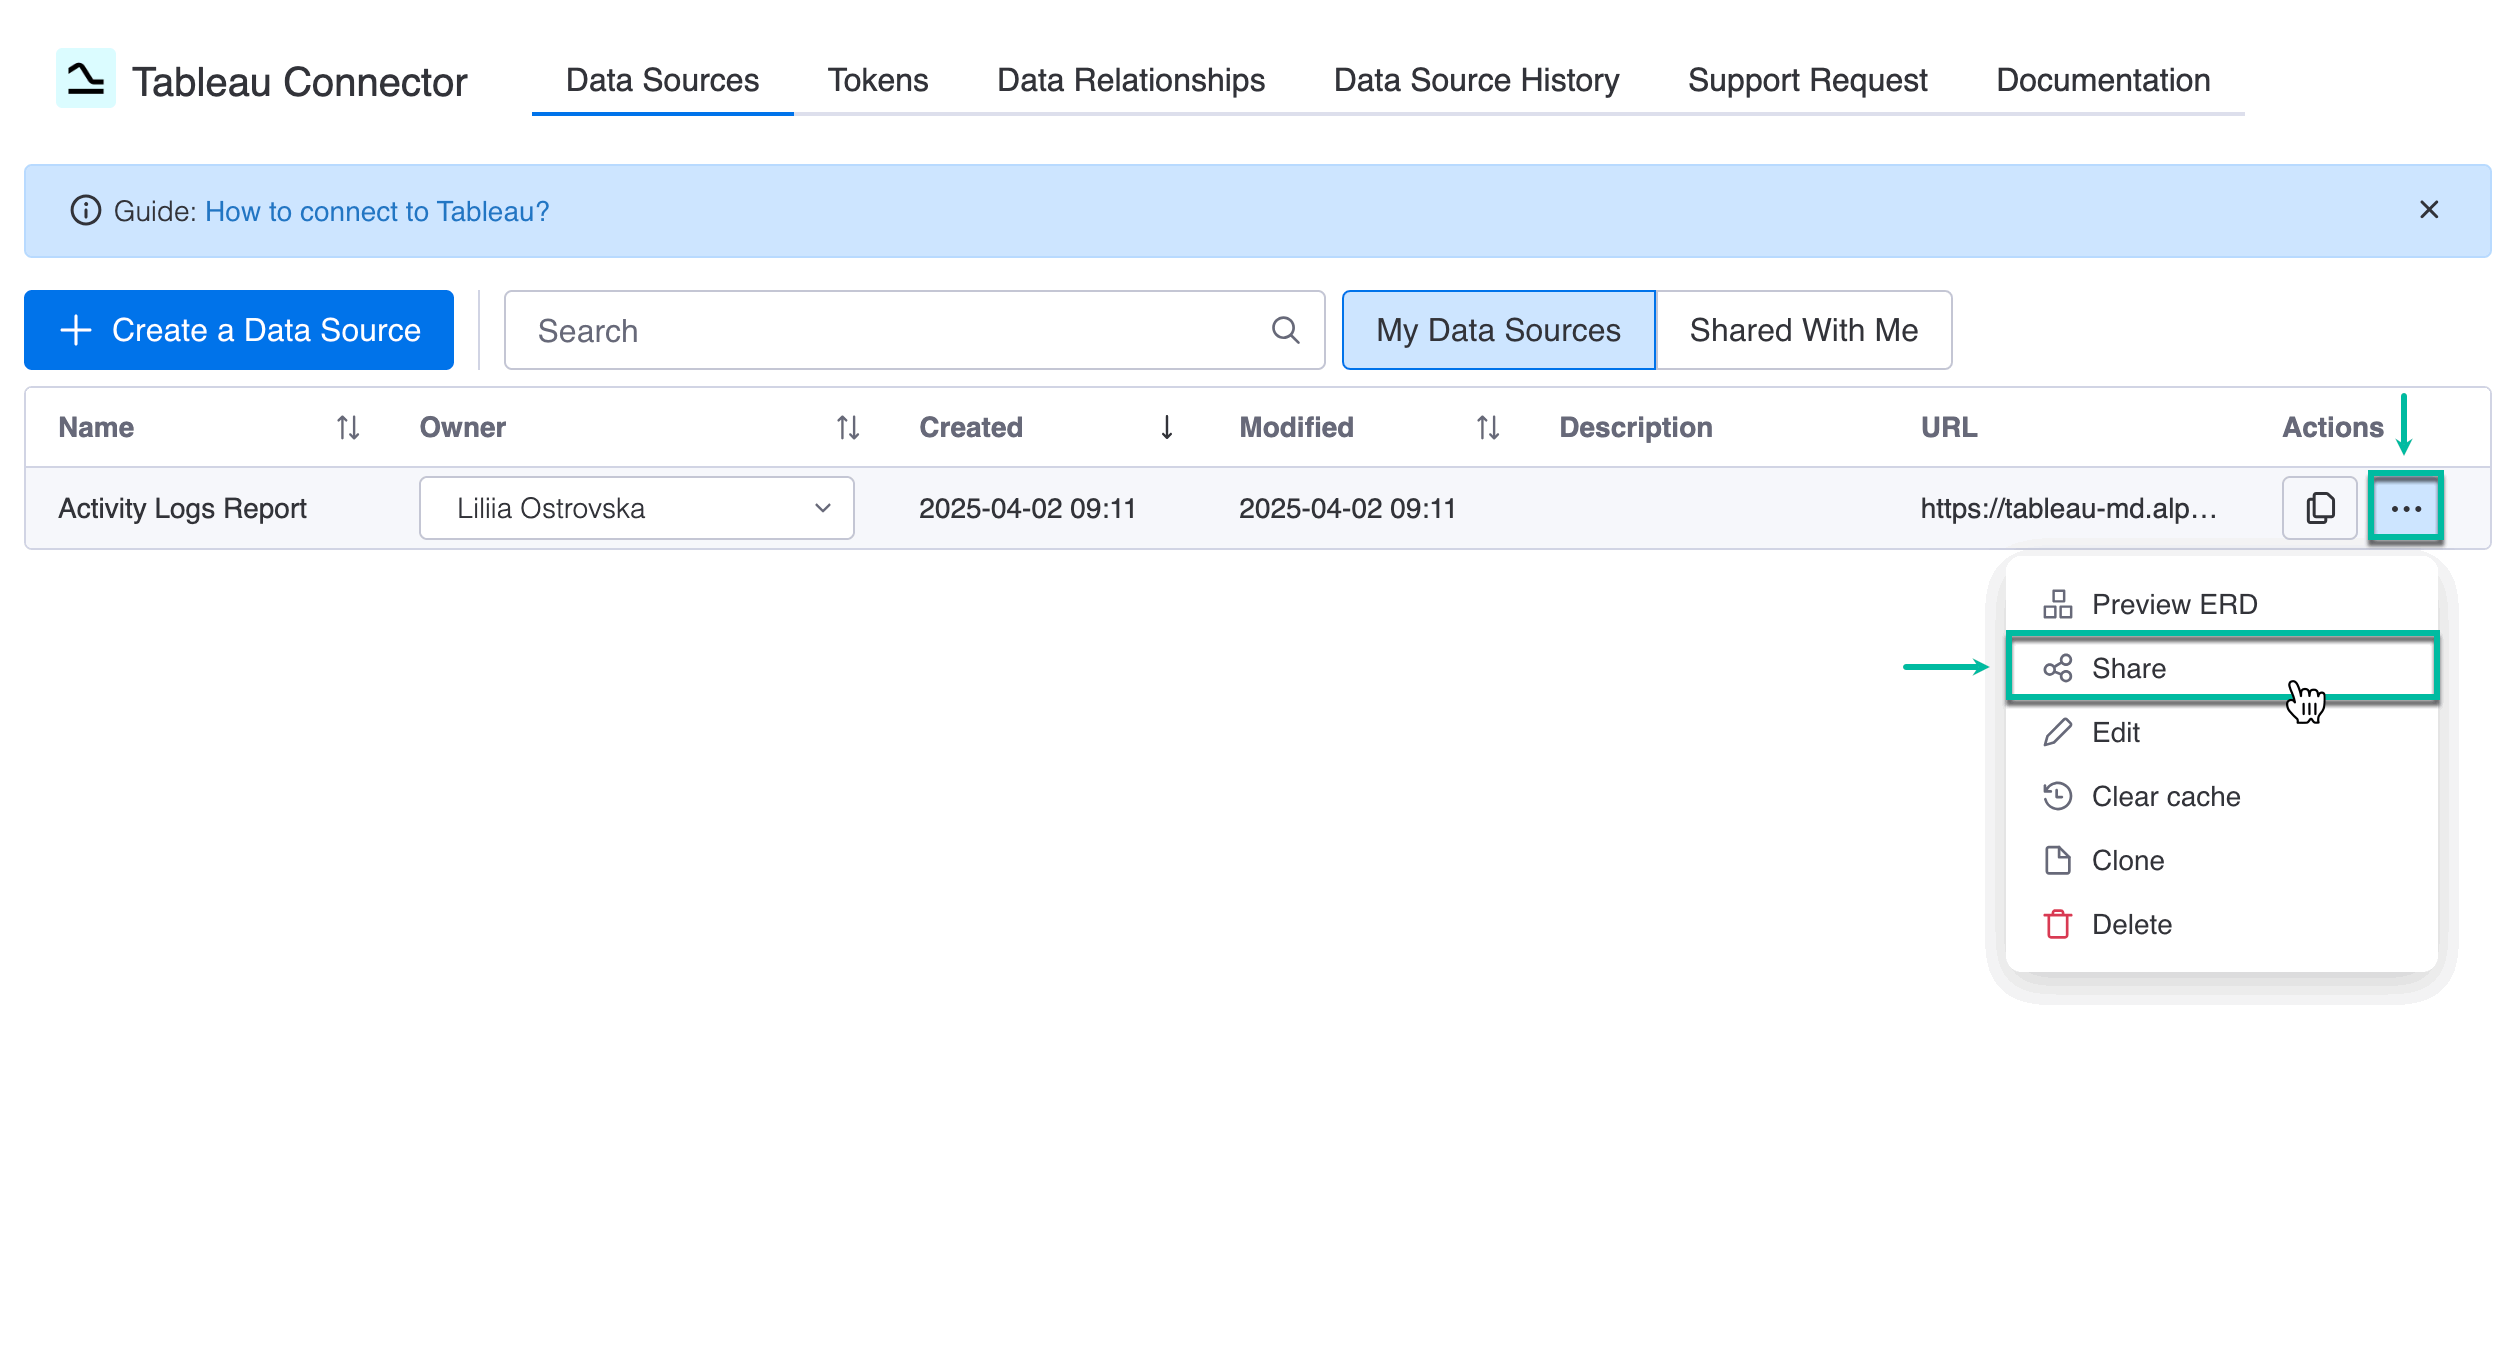The width and height of the screenshot is (2520, 1352).
Task: Click the Clear cache clock icon
Action: tap(2057, 796)
